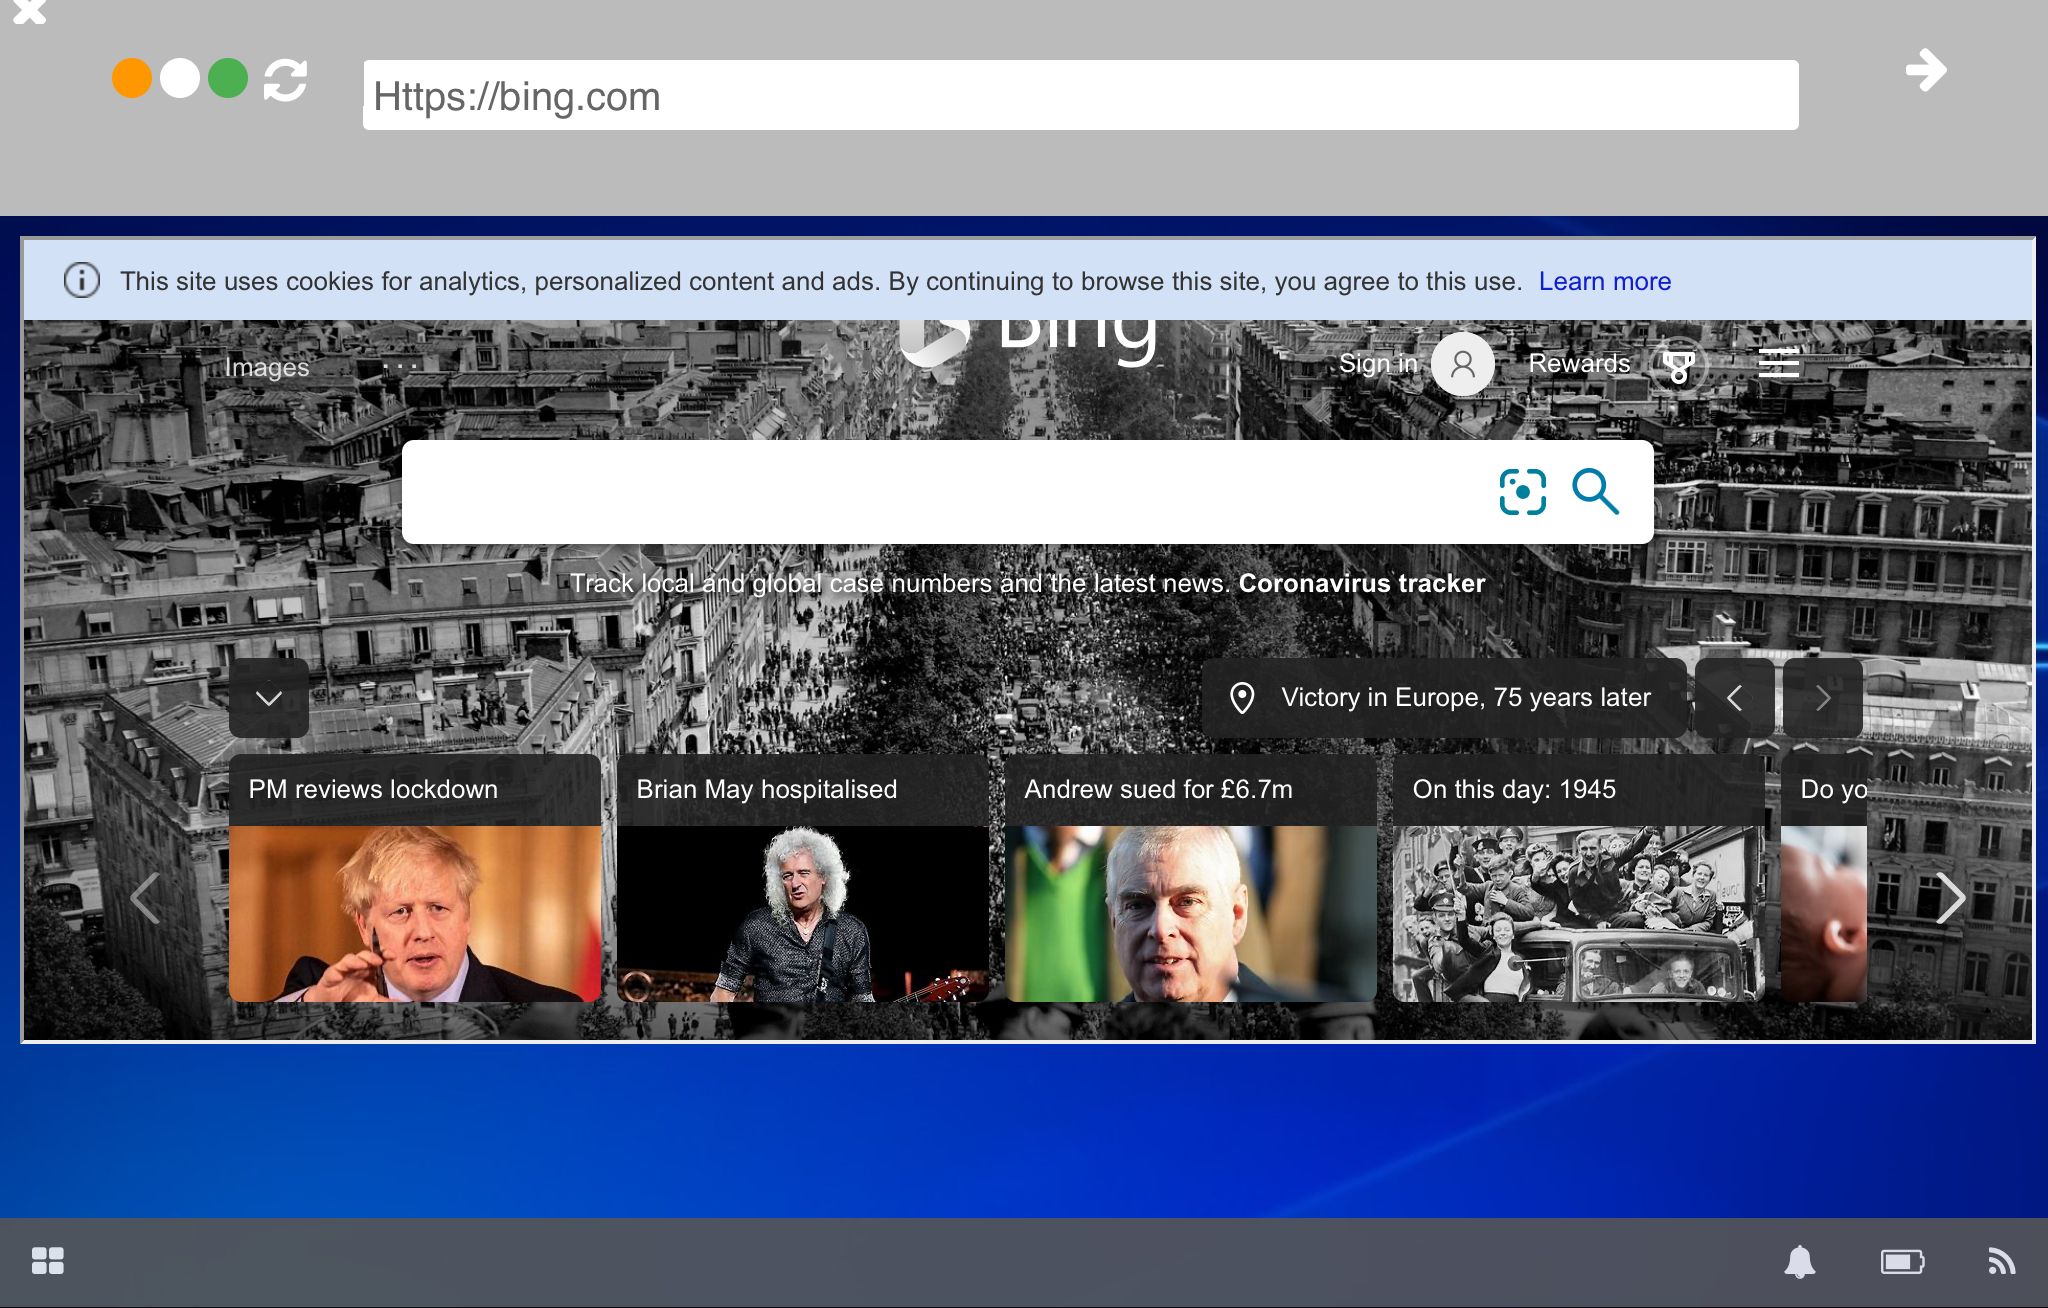Open the PM reviews lockdown headline
This screenshot has height=1308, width=2048.
click(373, 789)
